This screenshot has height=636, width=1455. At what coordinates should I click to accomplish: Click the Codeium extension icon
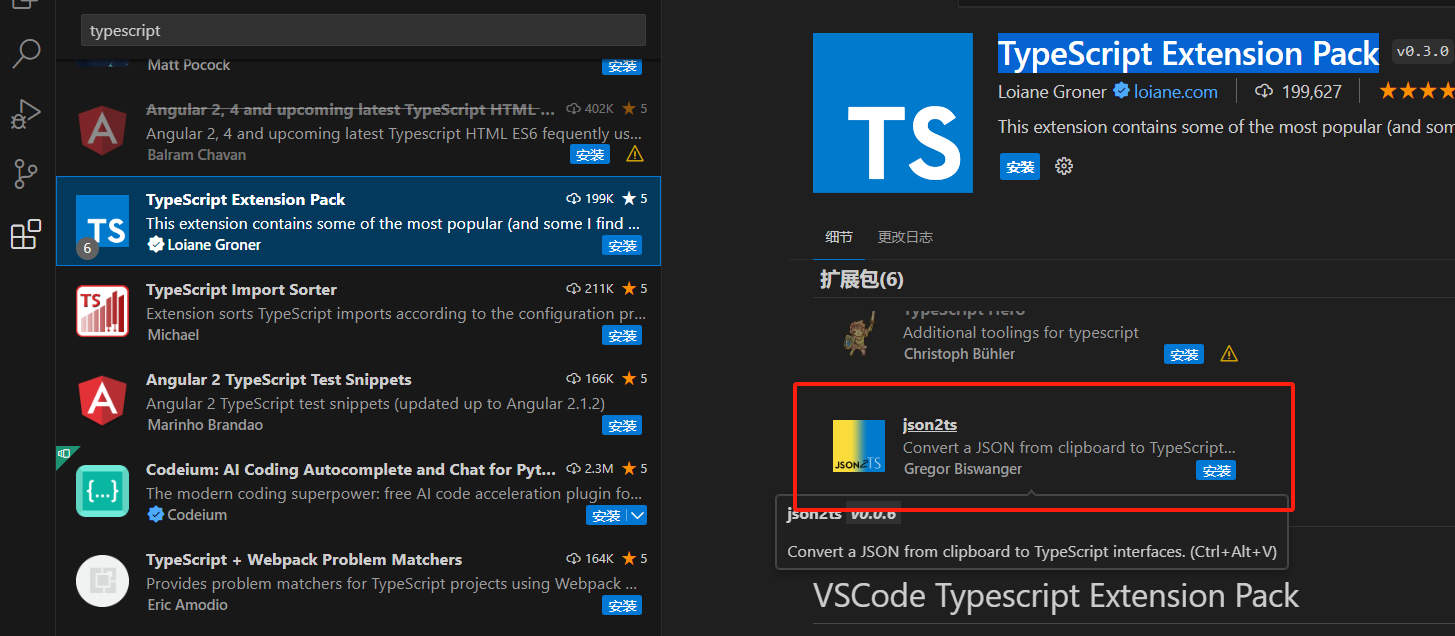click(x=103, y=490)
